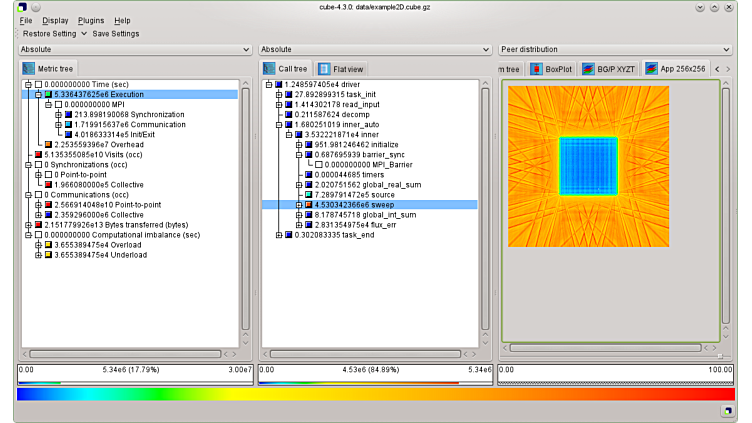Screen dimensions: 752x423
Task: Open the metric tree Absolute value-mode dropdown
Action: coord(135,49)
